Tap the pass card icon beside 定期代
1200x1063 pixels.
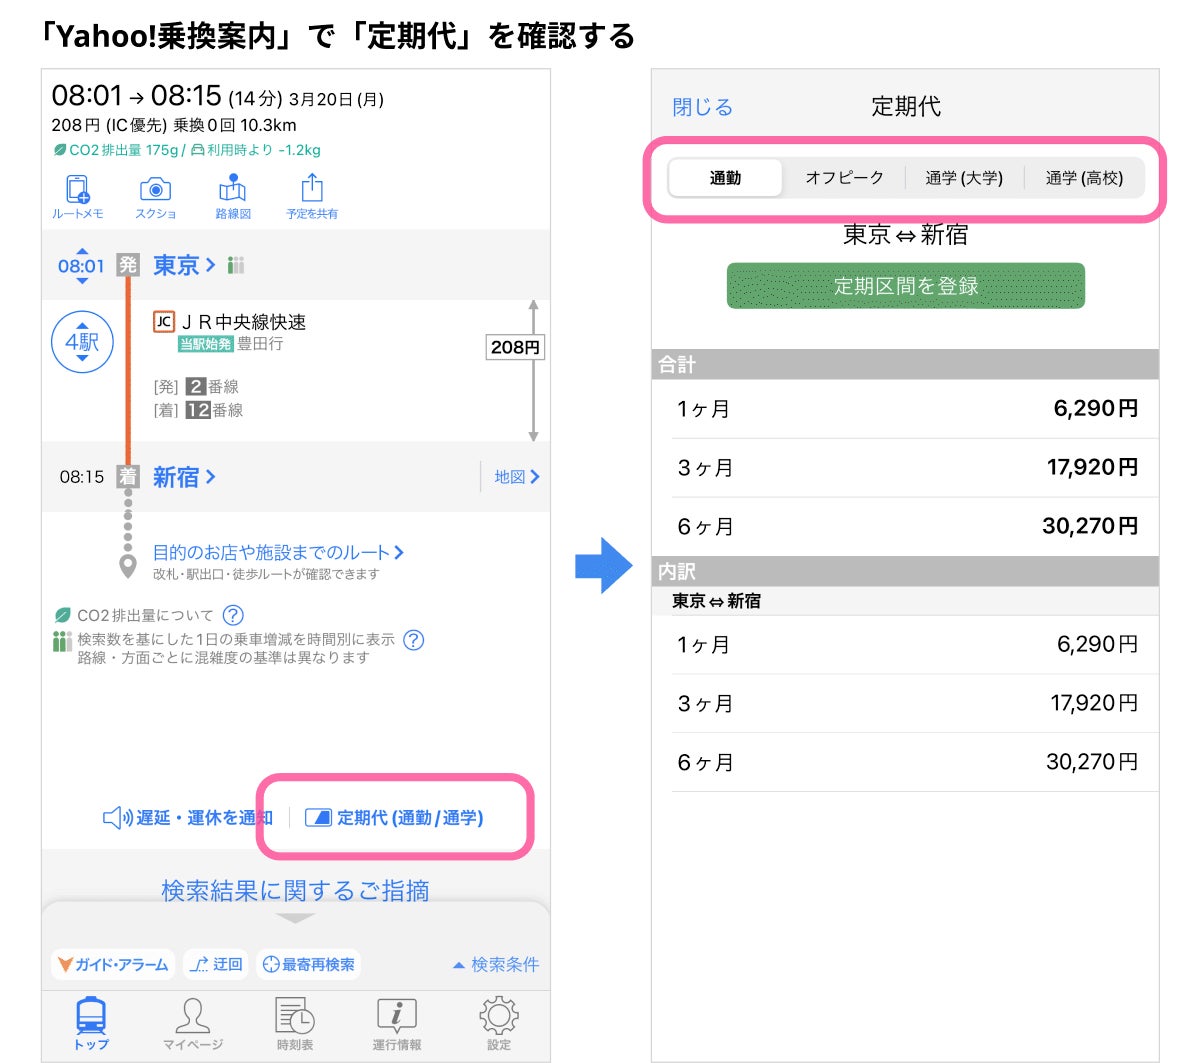(318, 818)
